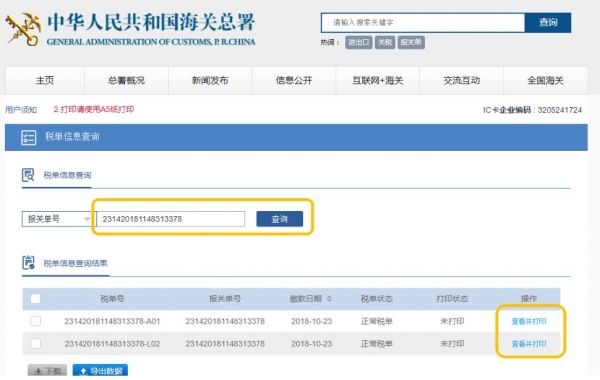Click the tax bill query list icon in blue bar
Screen dimensions: 600x380
click(x=28, y=137)
